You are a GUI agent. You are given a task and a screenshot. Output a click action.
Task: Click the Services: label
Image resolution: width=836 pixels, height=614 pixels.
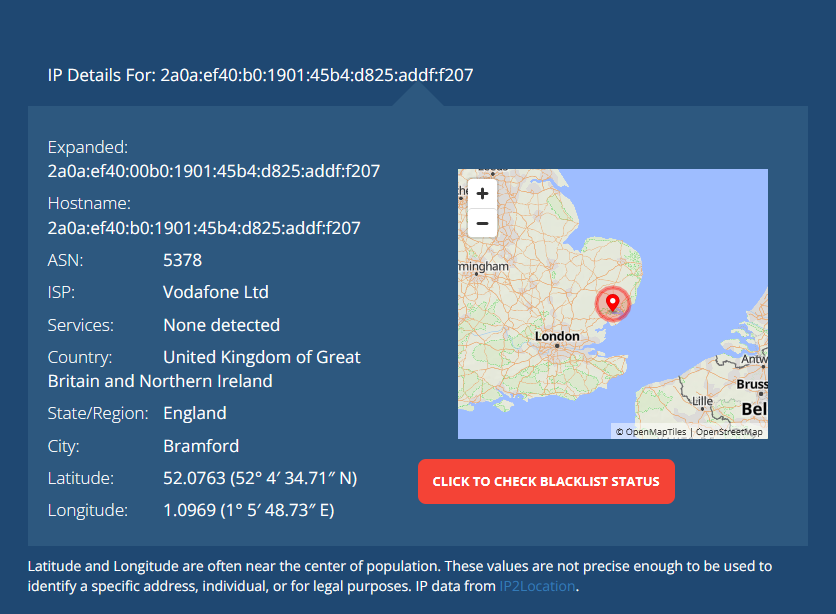click(81, 325)
